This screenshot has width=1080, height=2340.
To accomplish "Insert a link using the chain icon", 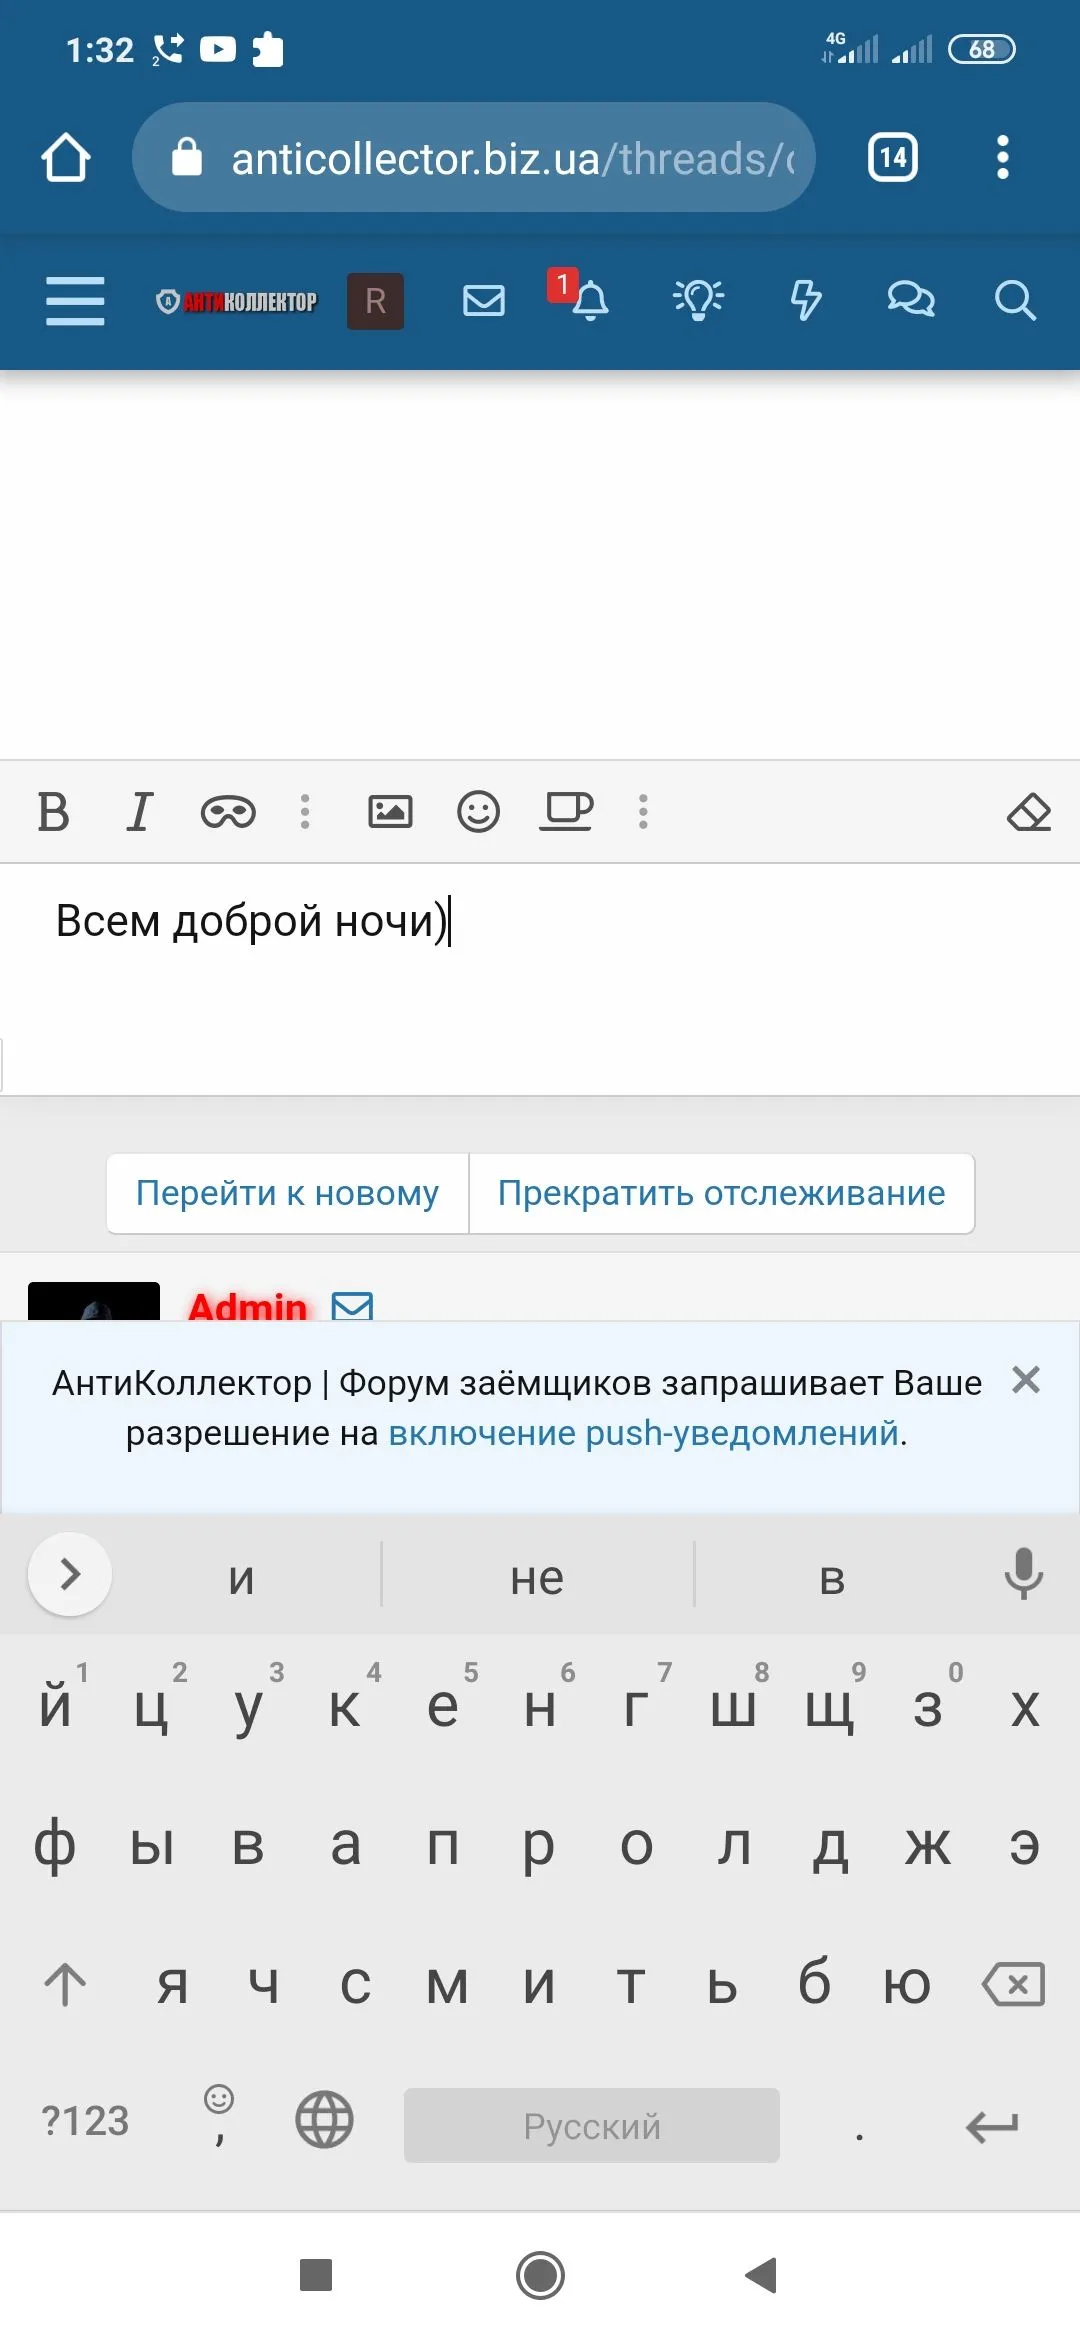I will (228, 812).
